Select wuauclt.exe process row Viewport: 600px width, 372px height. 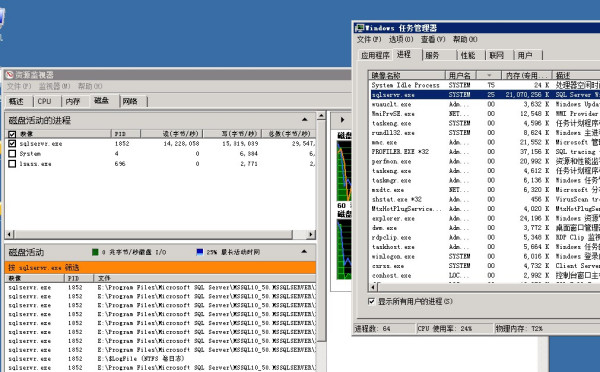(x=484, y=104)
